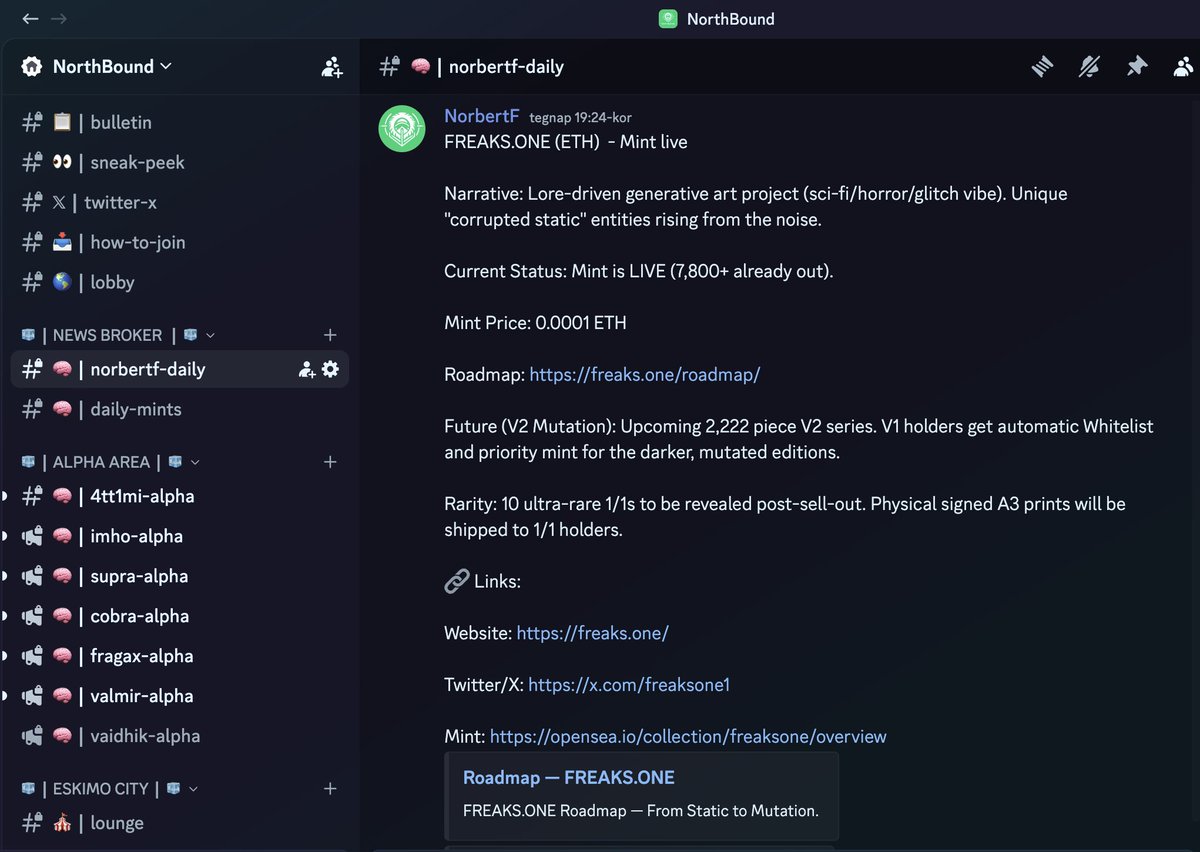Open the cobra-alpha channel
The width and height of the screenshot is (1200, 852).
pyautogui.click(x=180, y=616)
